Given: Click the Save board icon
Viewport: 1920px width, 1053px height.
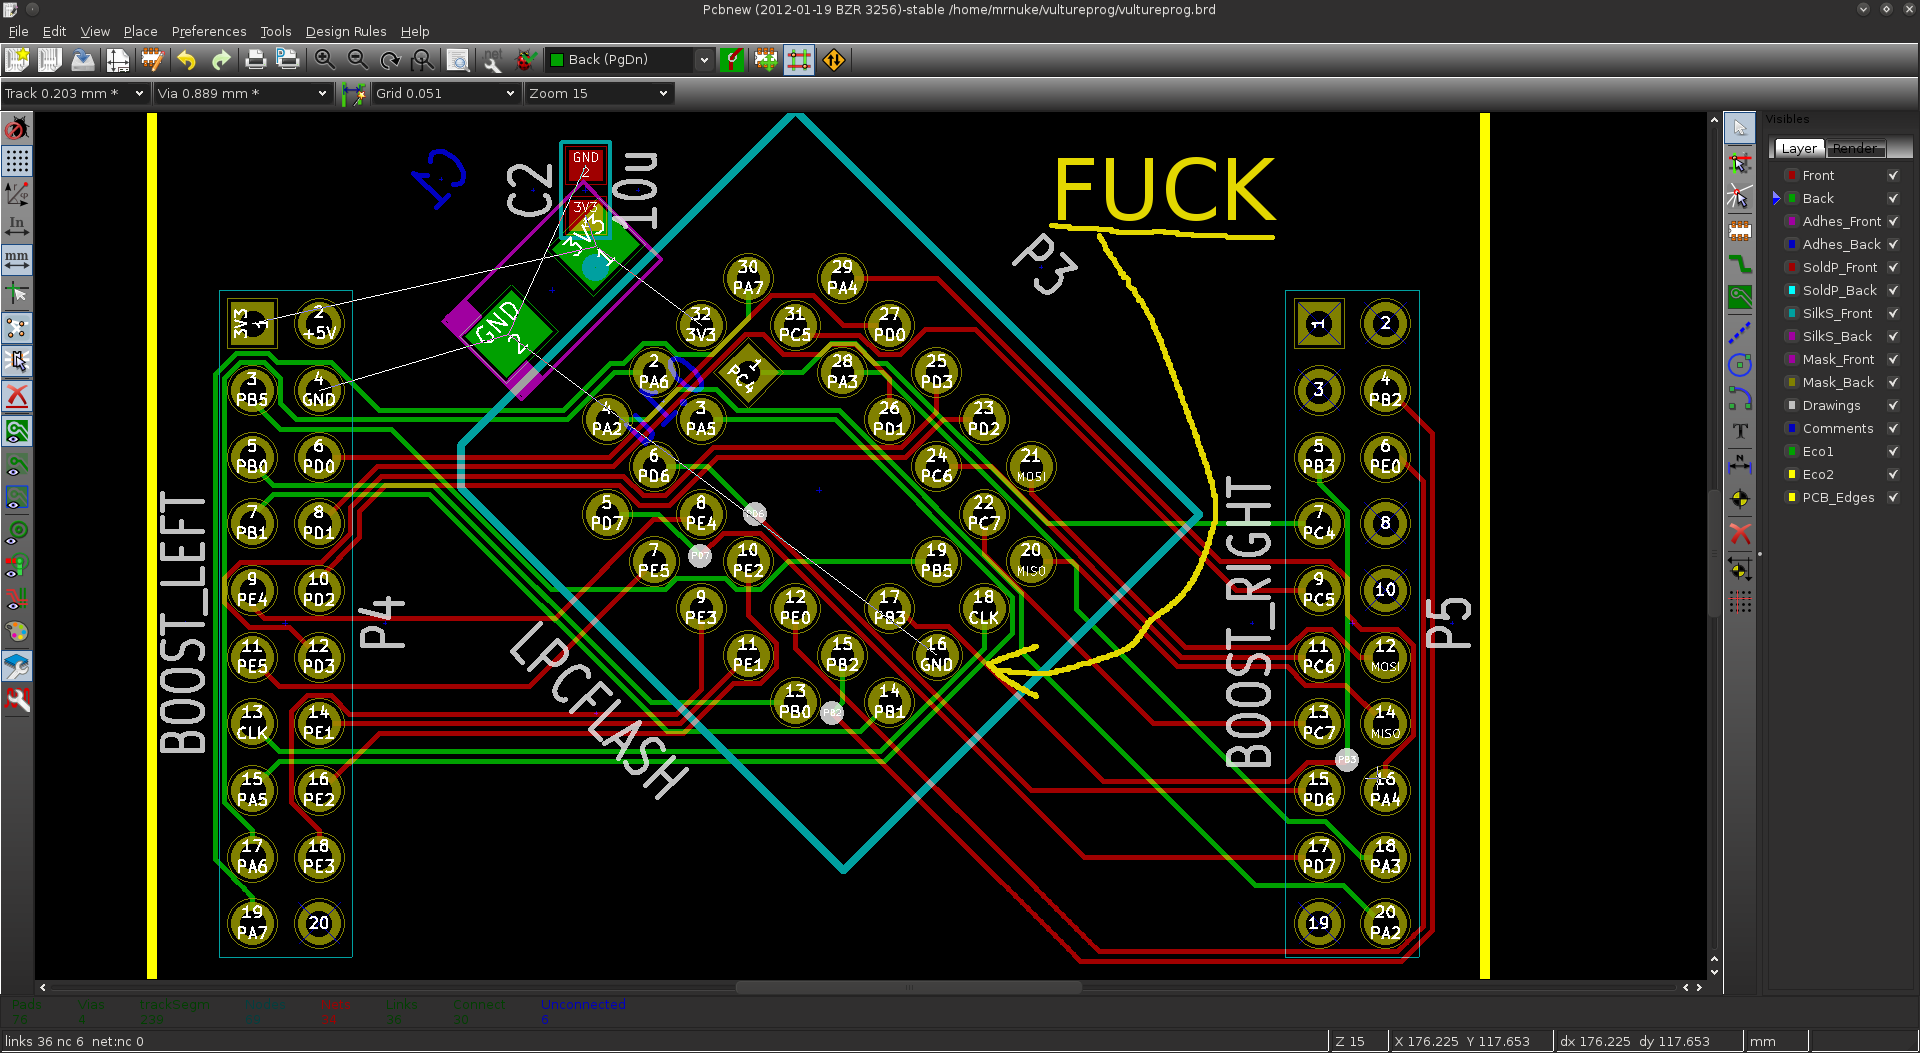Looking at the screenshot, I should (83, 60).
